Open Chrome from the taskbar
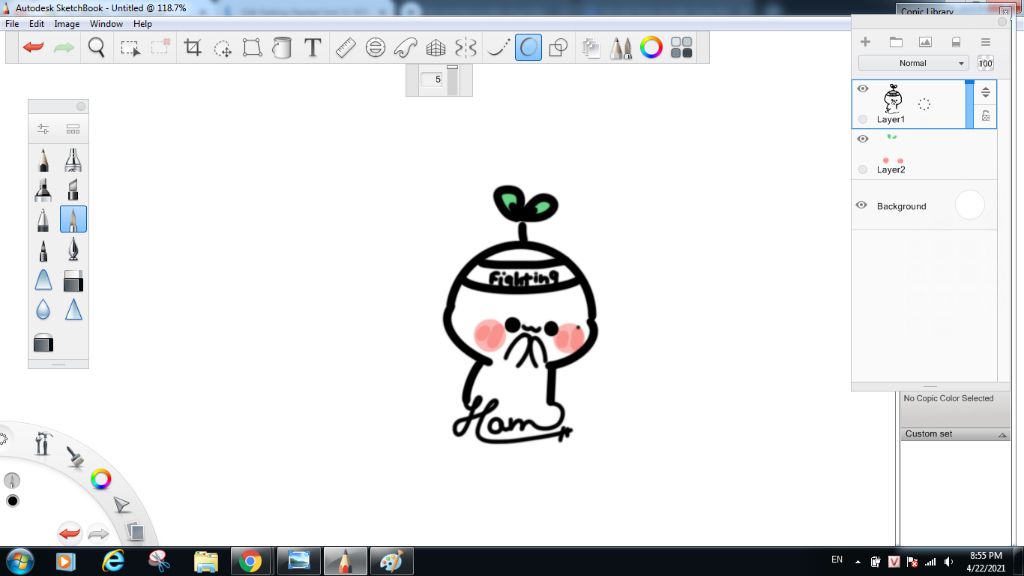 pyautogui.click(x=250, y=561)
